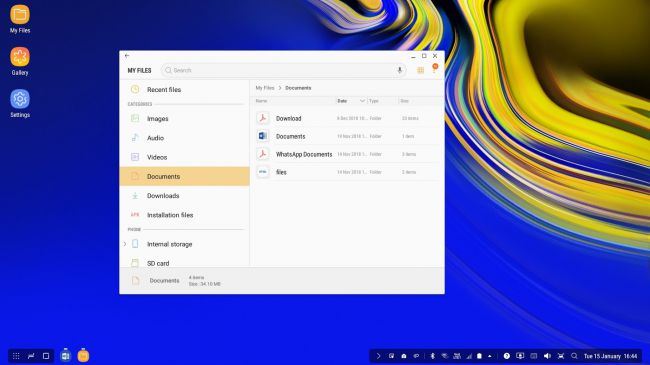Open screen mirroring monitor icon in tray
Image resolution: width=650 pixels, height=365 pixels.
[x=520, y=356]
